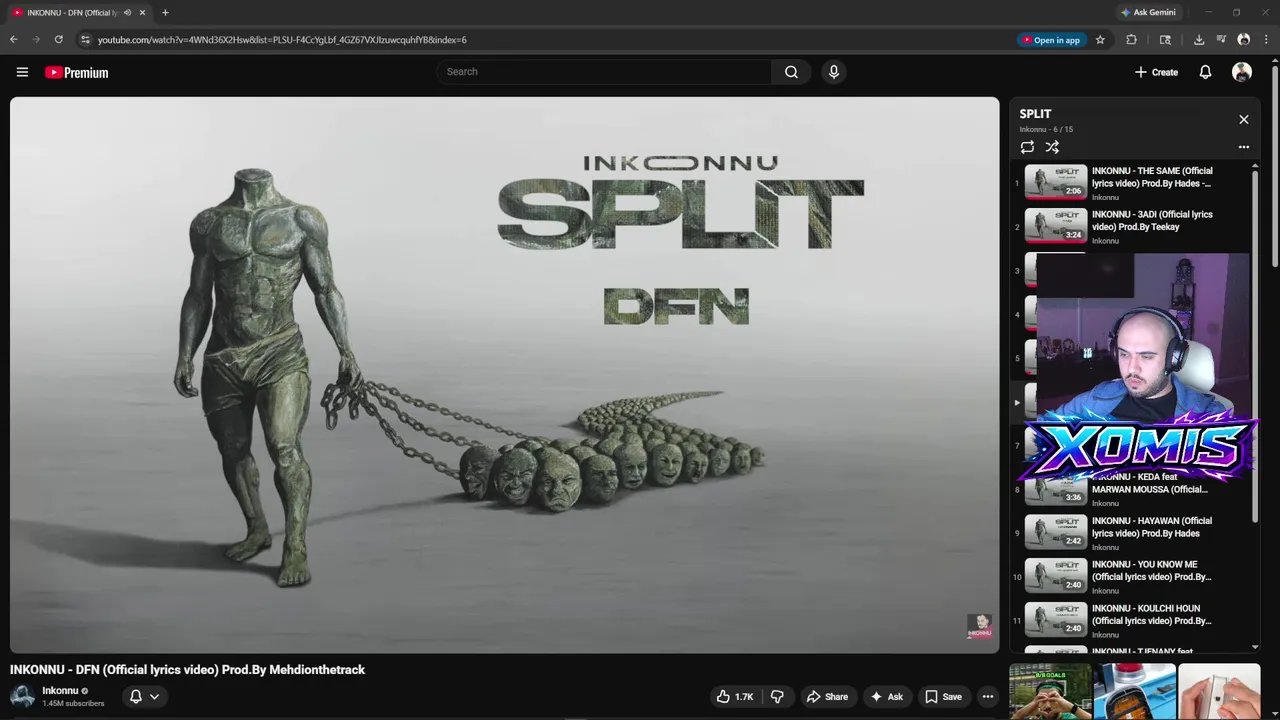The image size is (1280, 720).
Task: Mute tab via speaker icon on tab
Action: click(127, 13)
